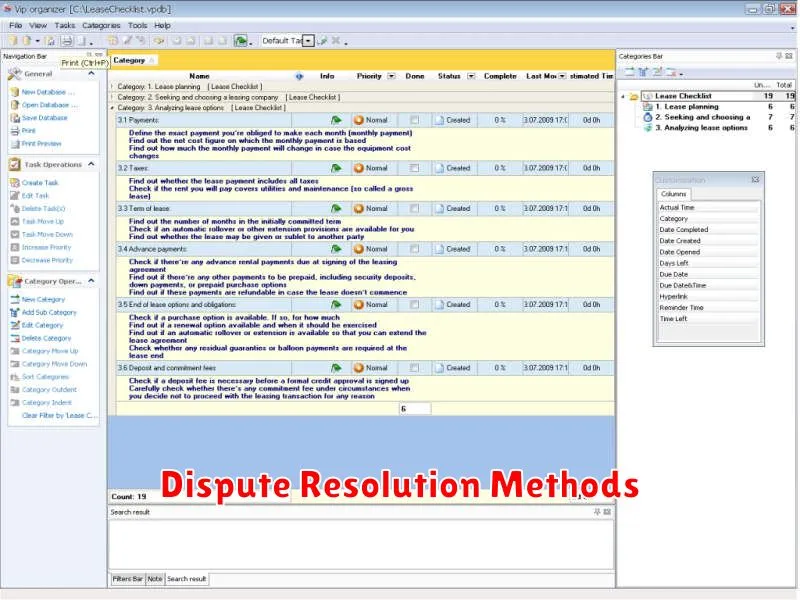Screen dimensions: 800x600
Task: Close the Customization columns window
Action: (755, 180)
